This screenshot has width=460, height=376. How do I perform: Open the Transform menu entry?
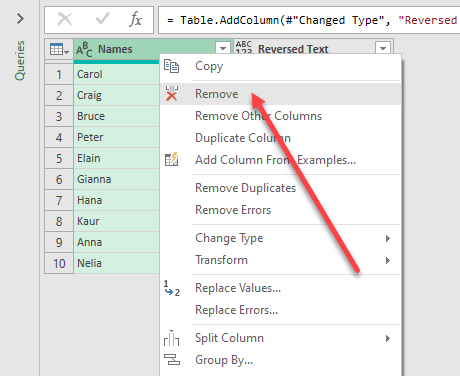click(x=280, y=260)
